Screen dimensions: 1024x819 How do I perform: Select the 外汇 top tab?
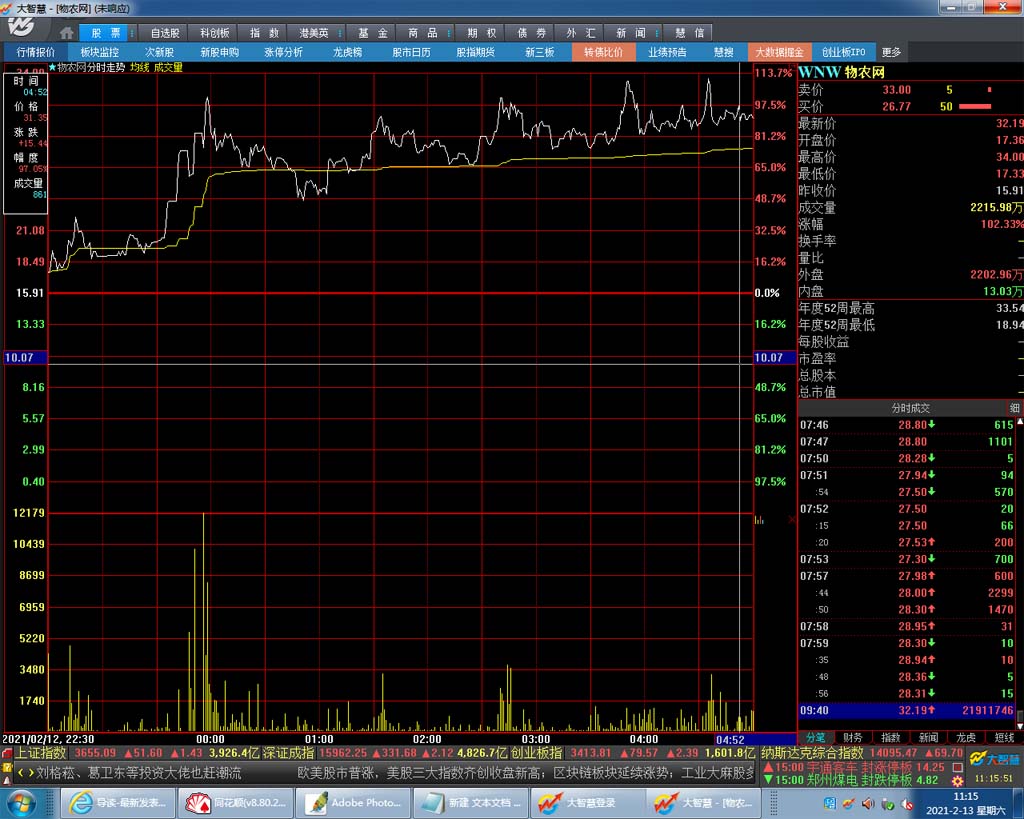click(x=581, y=33)
